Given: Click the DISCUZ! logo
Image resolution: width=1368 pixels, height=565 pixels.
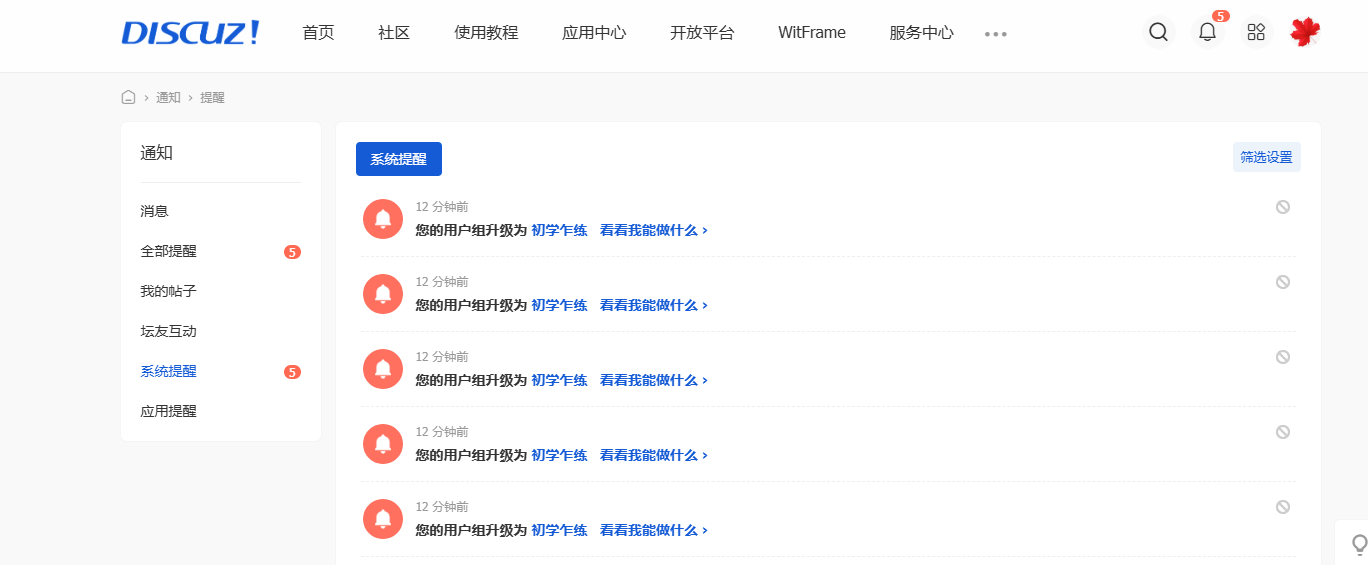Looking at the screenshot, I should (x=190, y=33).
